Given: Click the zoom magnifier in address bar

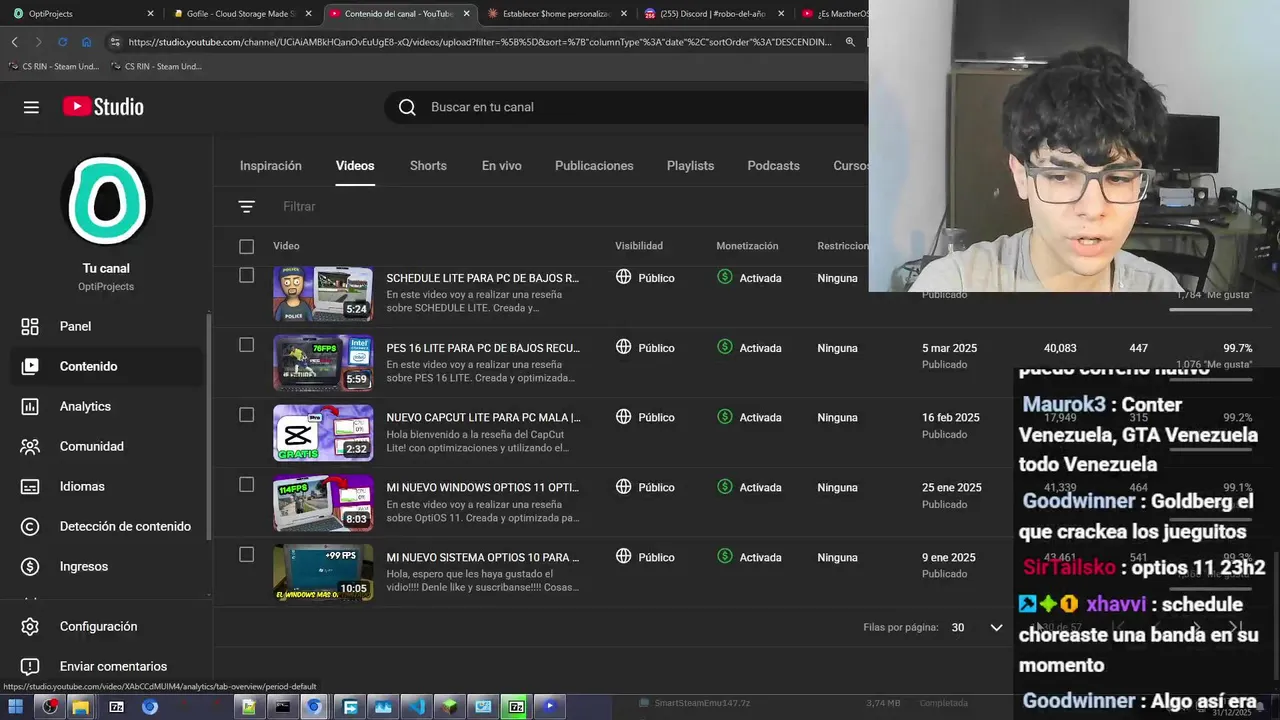Looking at the screenshot, I should (850, 42).
